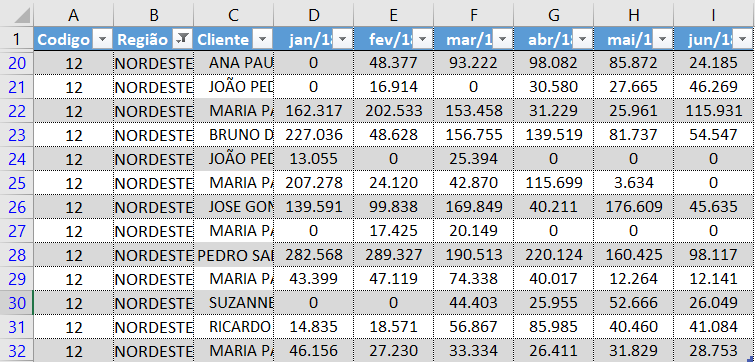Open the jan/18 filter dropdown arrow
The width and height of the screenshot is (755, 362).
pos(342,39)
